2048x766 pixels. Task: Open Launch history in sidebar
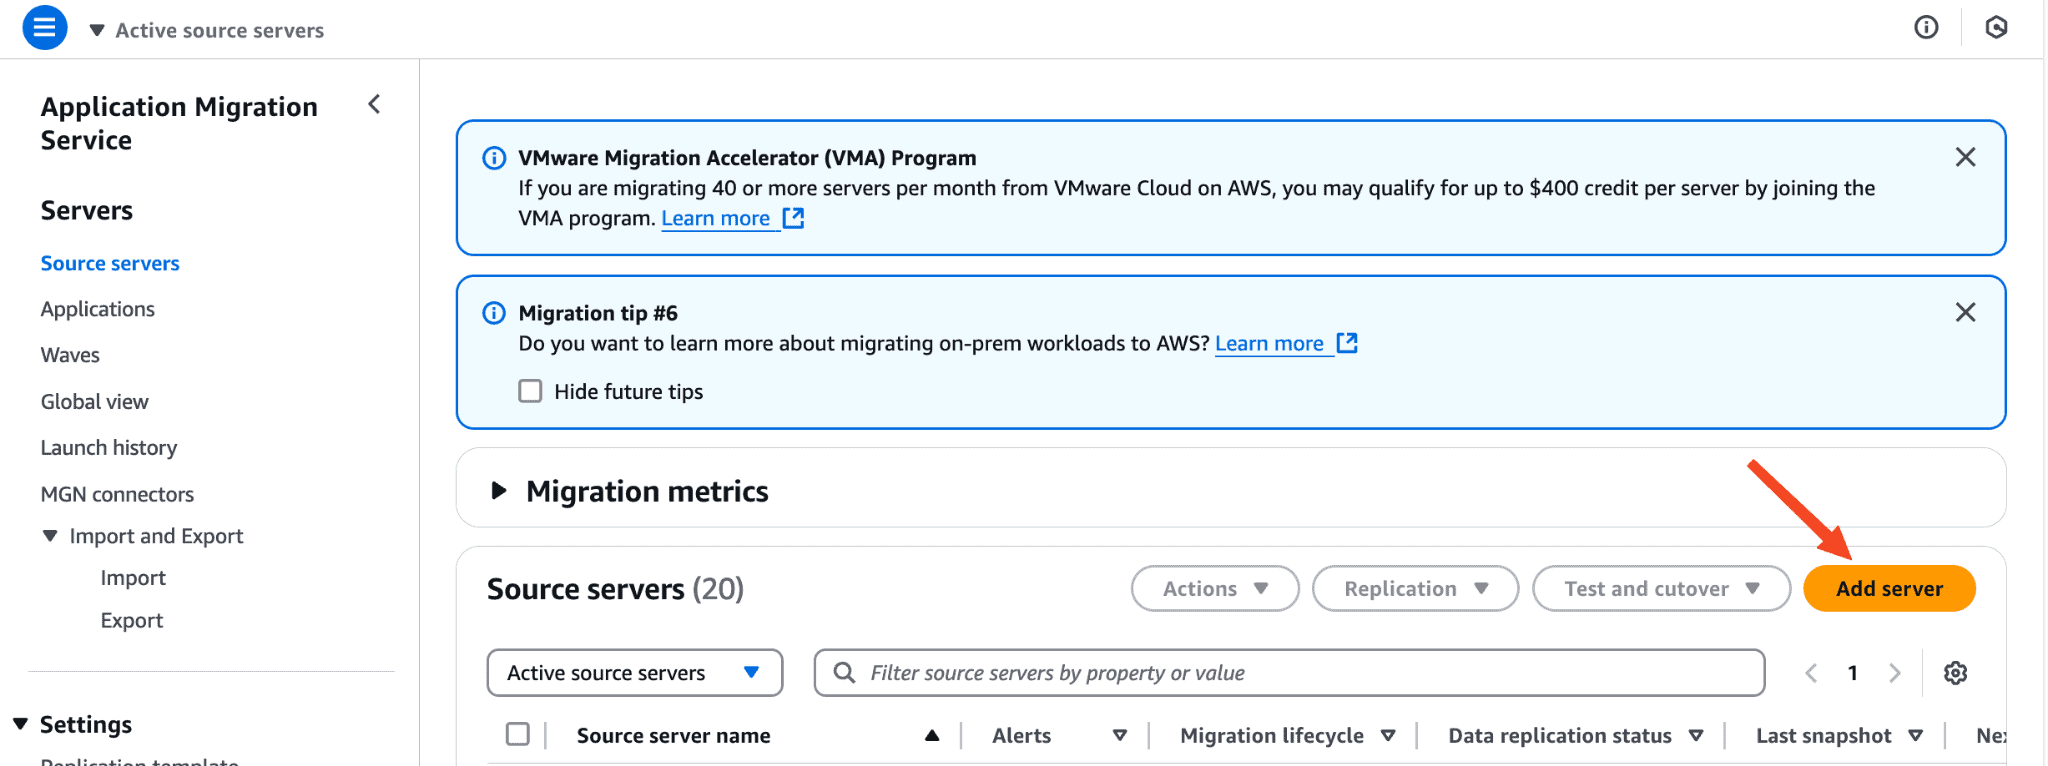[x=109, y=448]
